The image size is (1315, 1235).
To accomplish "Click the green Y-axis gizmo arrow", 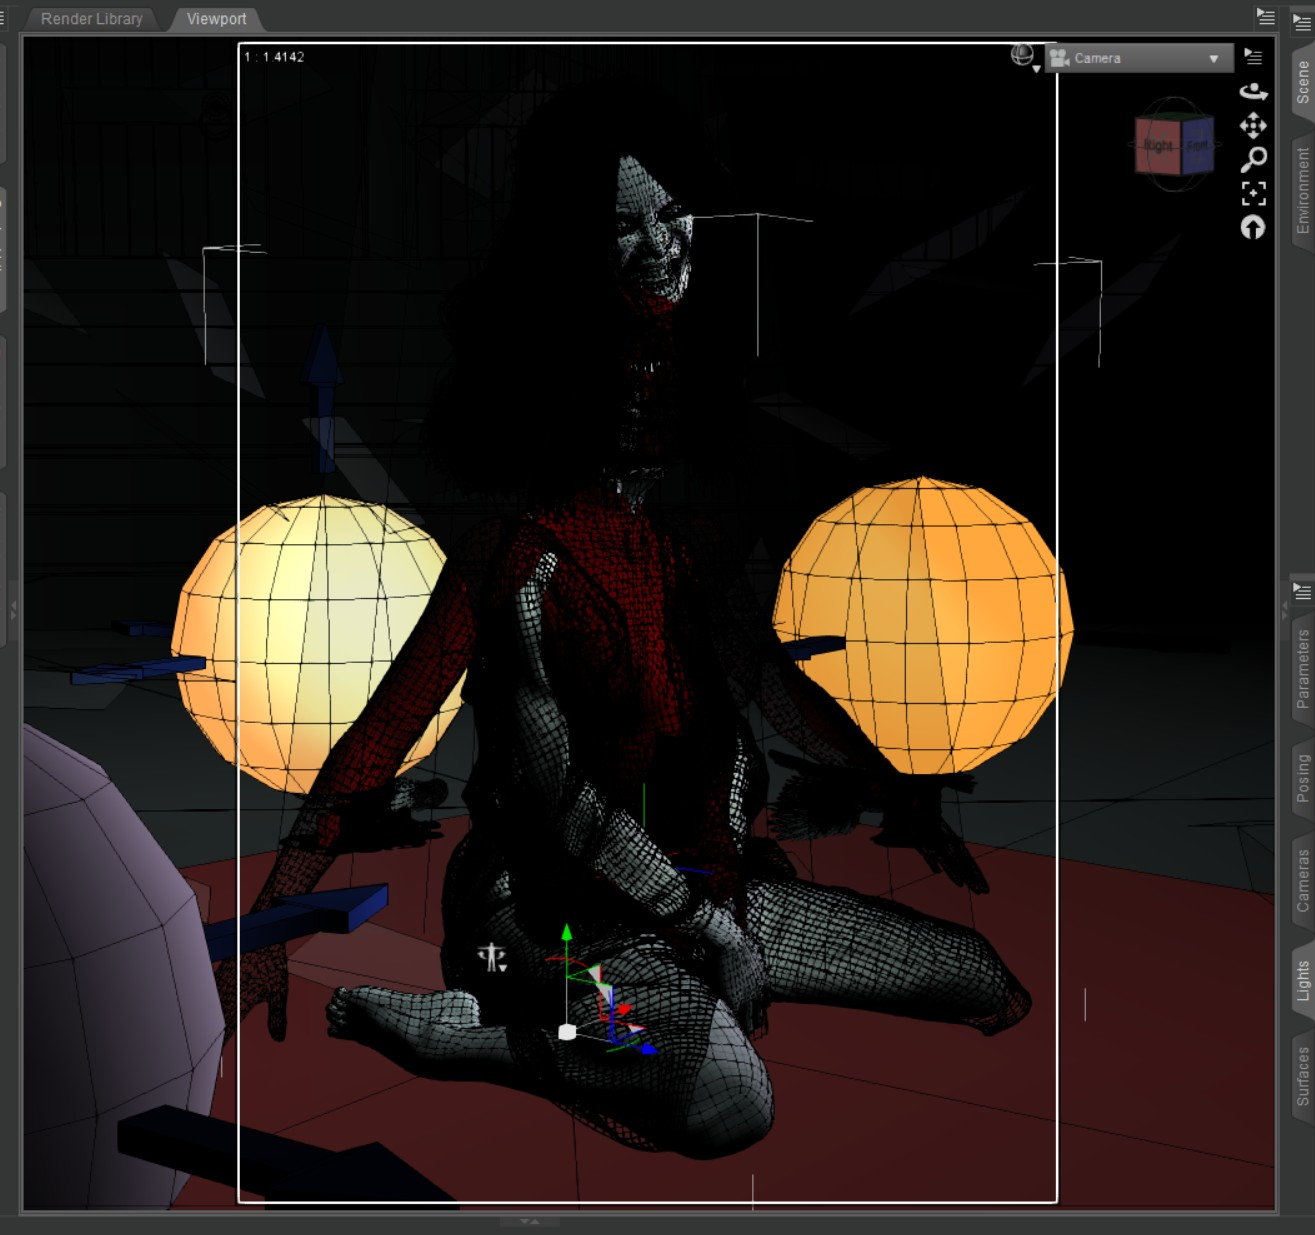I will click(x=567, y=933).
